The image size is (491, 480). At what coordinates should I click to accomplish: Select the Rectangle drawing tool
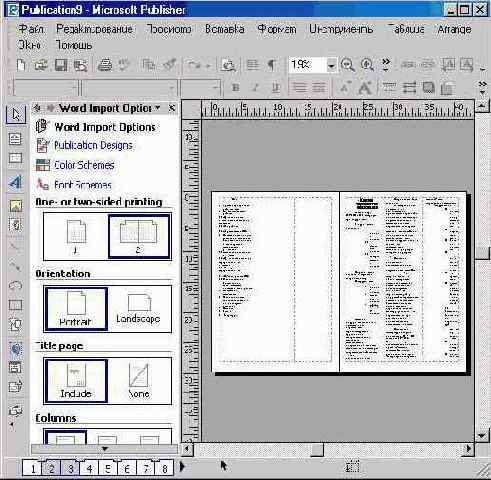15,304
